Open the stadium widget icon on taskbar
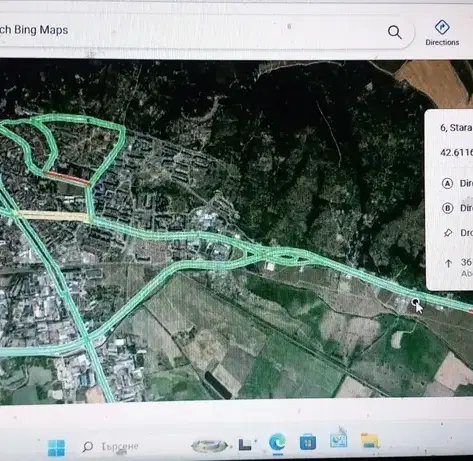Screen dimensions: 473x461 (x=209, y=446)
